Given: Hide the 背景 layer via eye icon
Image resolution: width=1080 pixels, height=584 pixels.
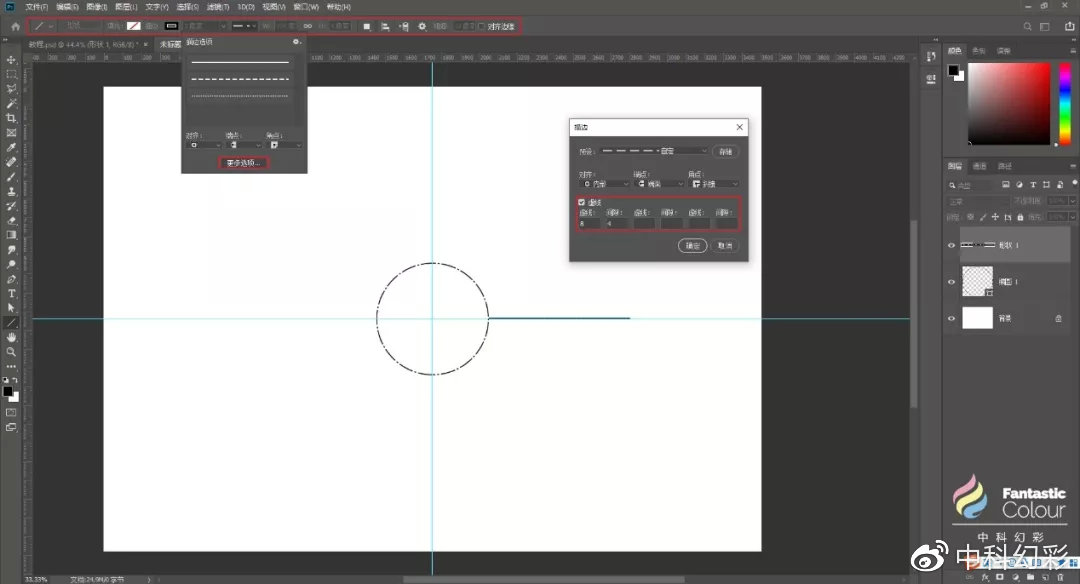Looking at the screenshot, I should (x=951, y=318).
